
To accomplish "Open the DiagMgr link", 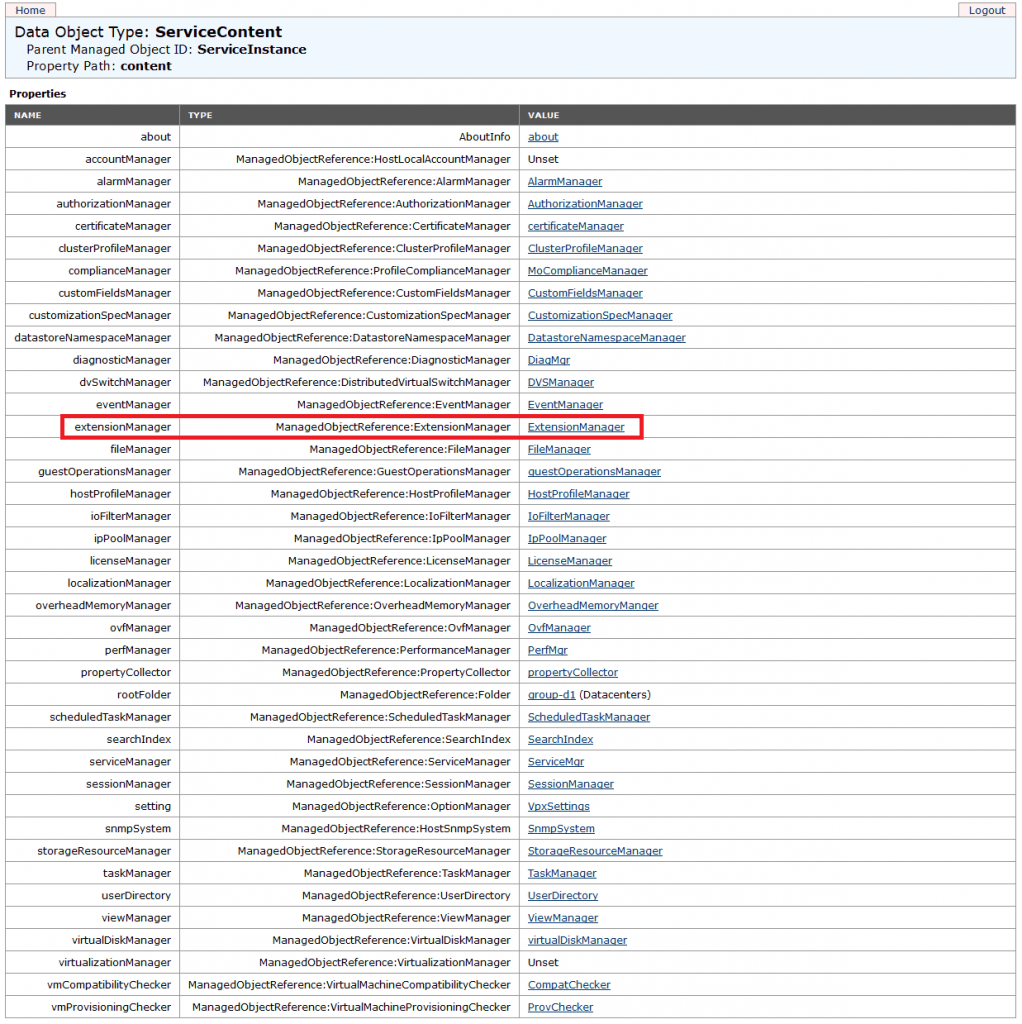I will pos(548,360).
